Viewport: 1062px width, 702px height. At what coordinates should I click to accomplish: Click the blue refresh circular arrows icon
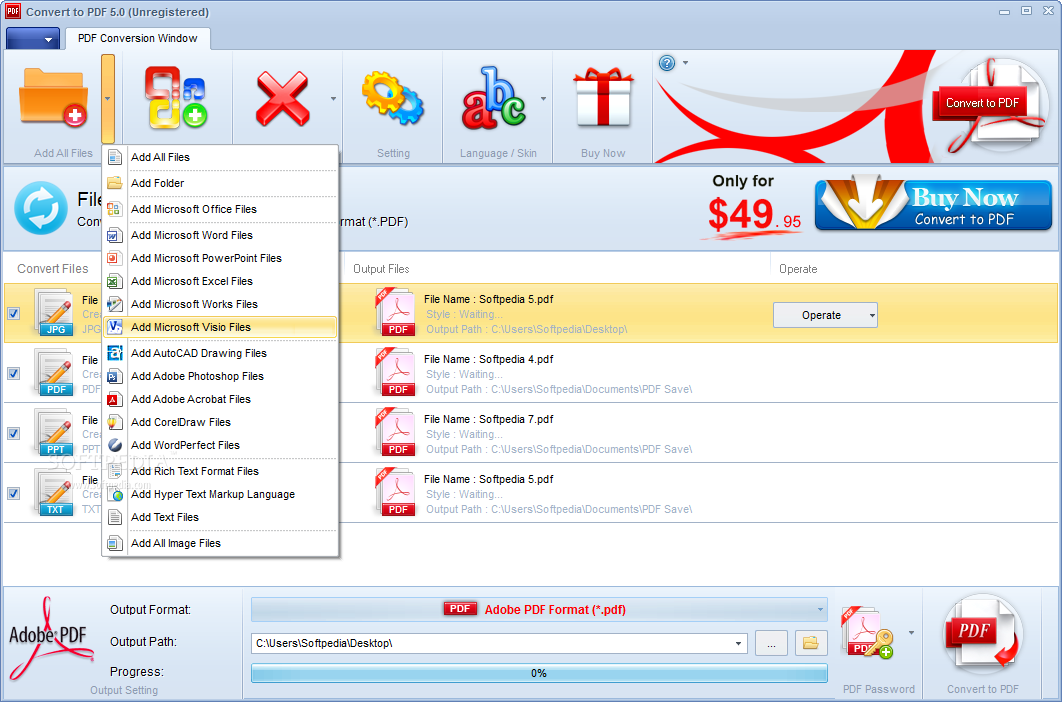[x=41, y=208]
